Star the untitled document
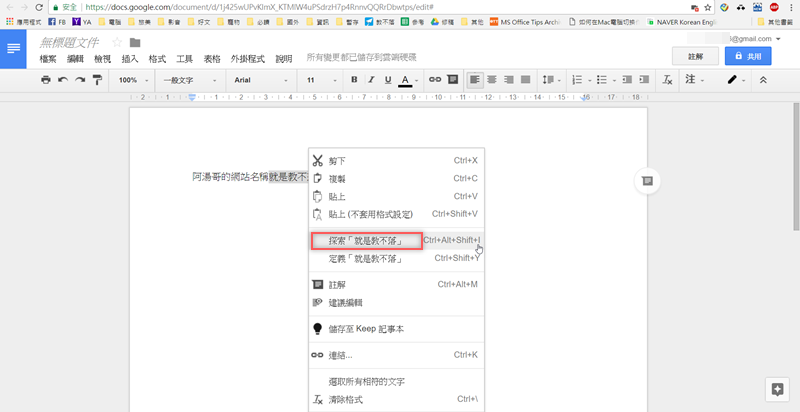Viewport: 800px width, 412px height. pyautogui.click(x=117, y=42)
